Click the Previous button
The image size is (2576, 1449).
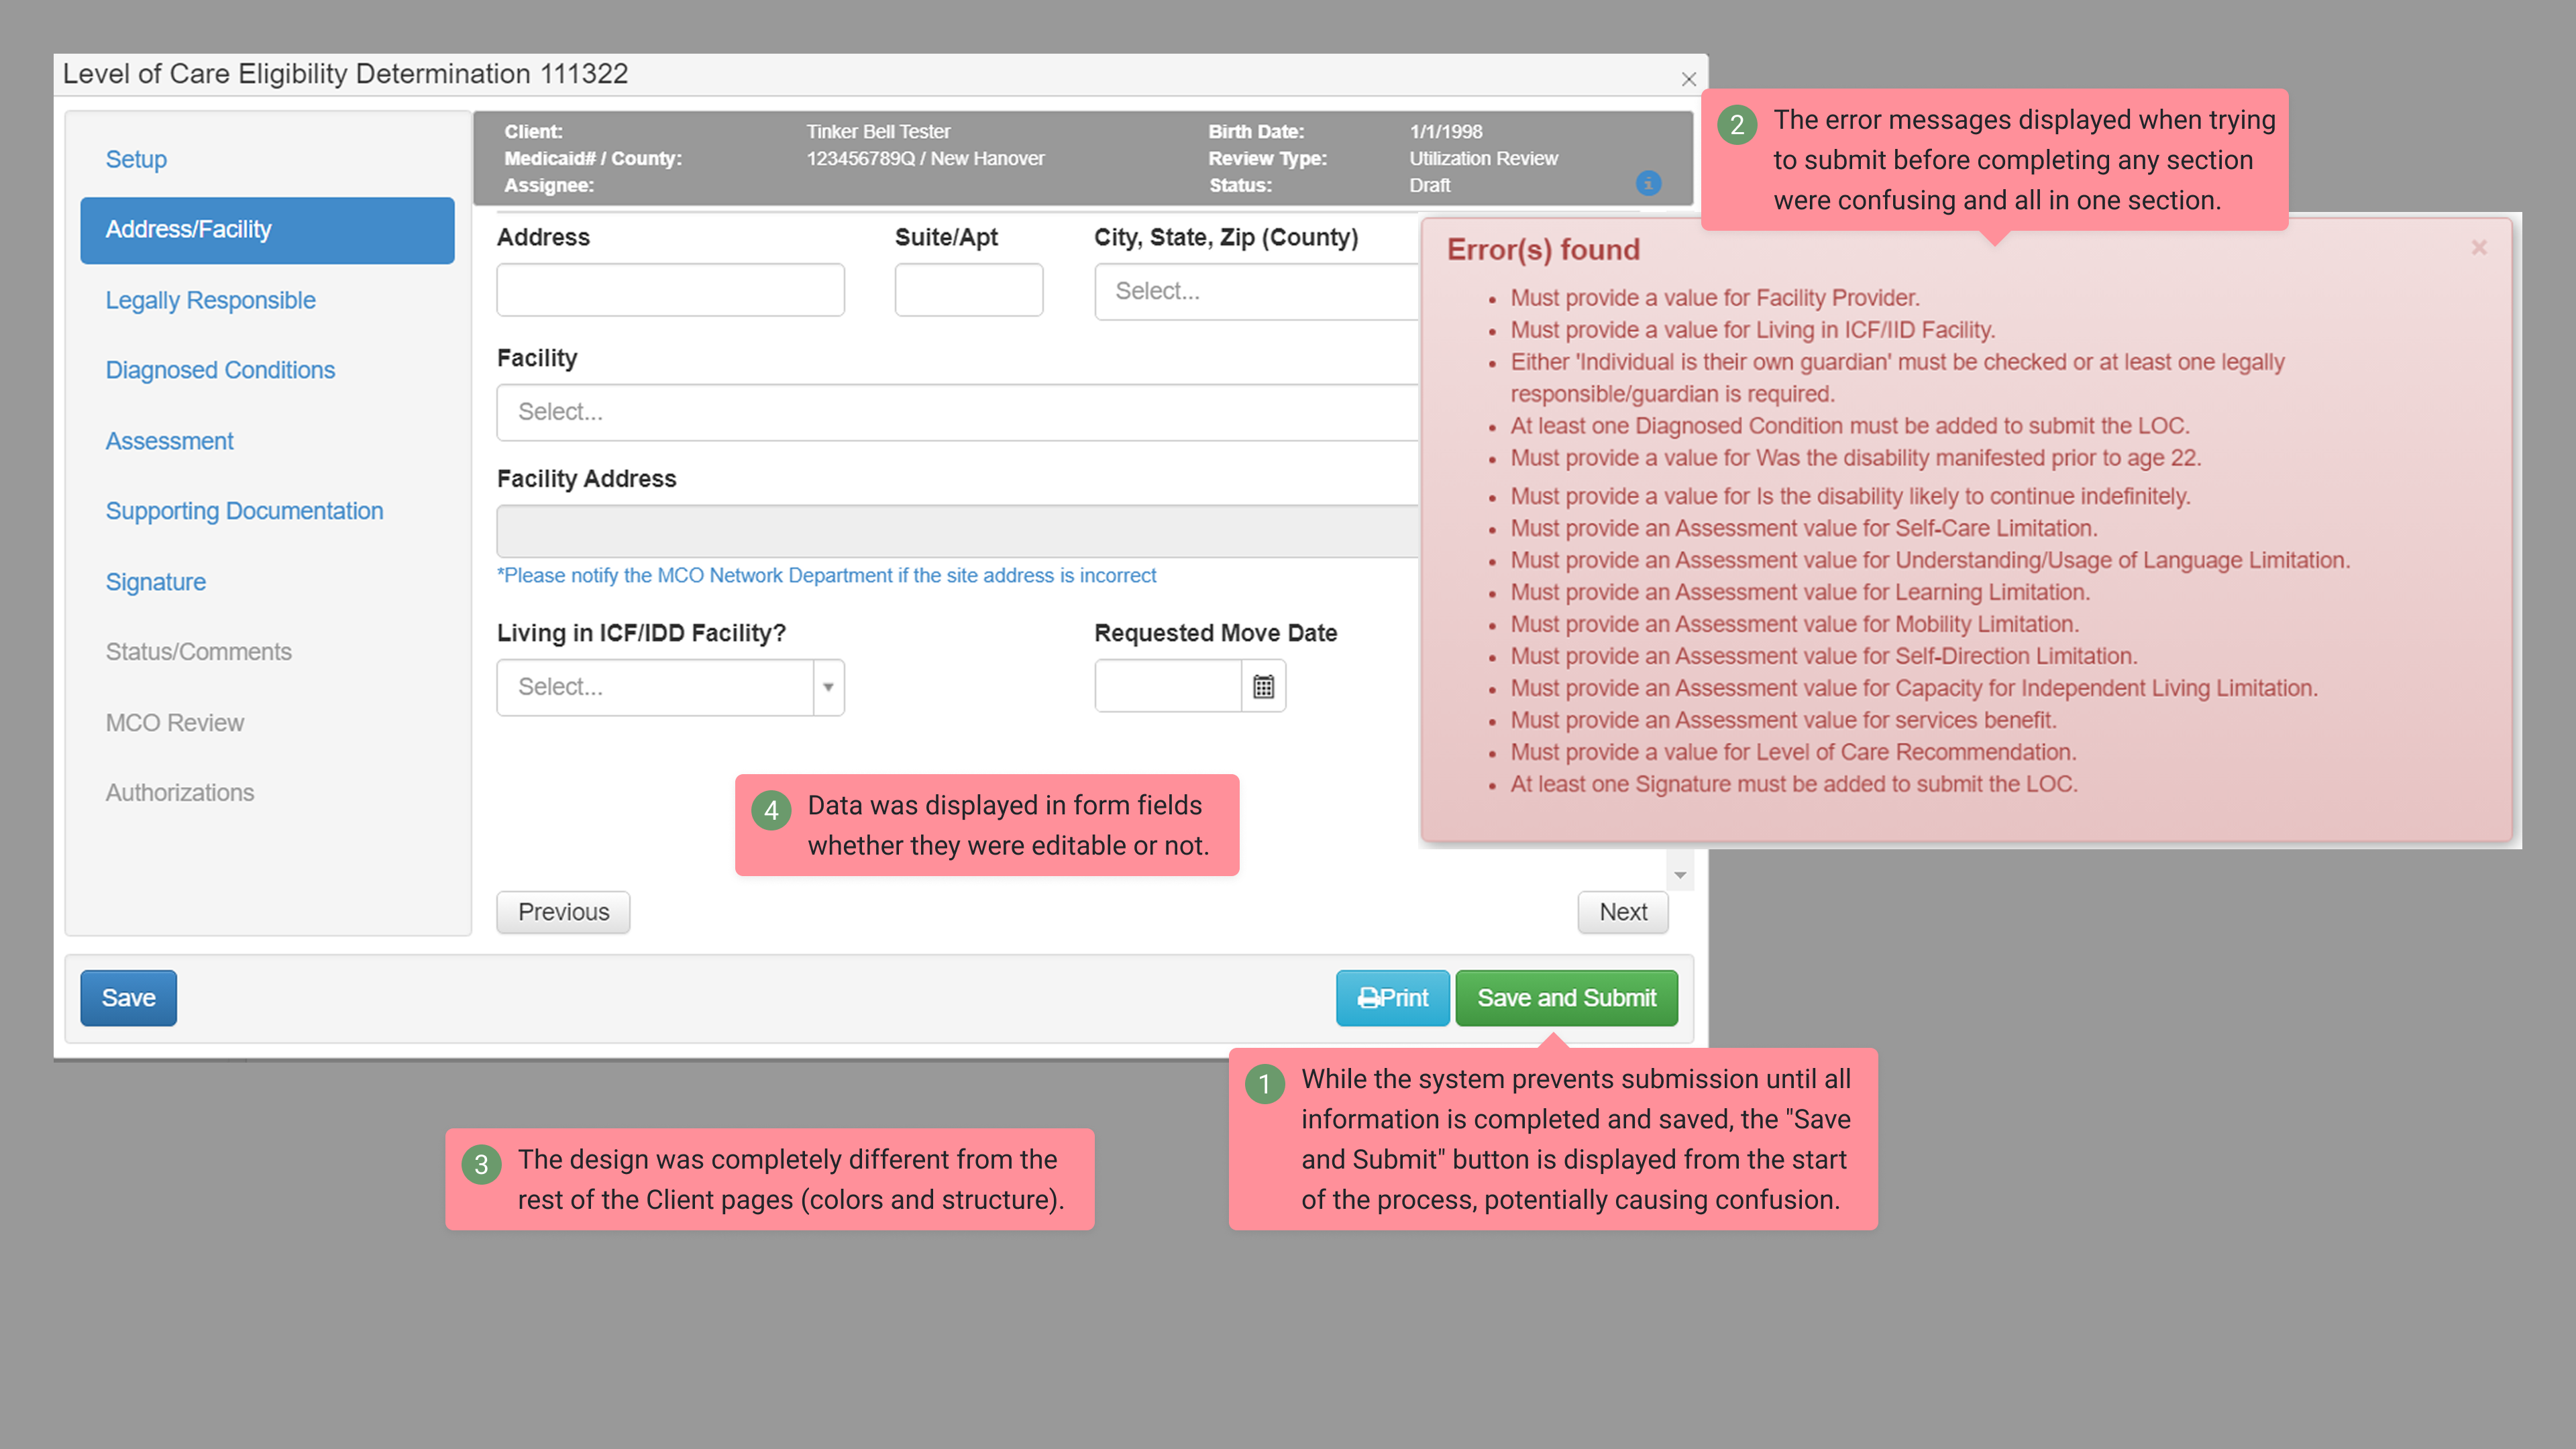click(x=563, y=912)
